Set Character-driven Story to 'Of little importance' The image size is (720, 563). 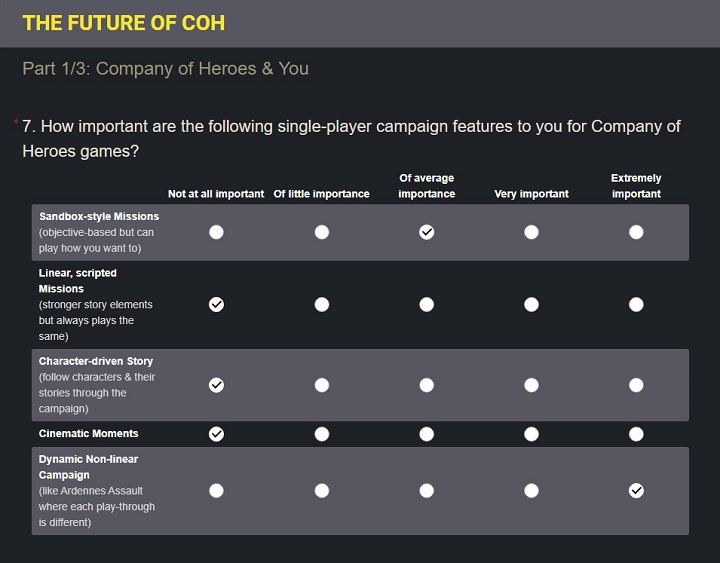point(322,384)
